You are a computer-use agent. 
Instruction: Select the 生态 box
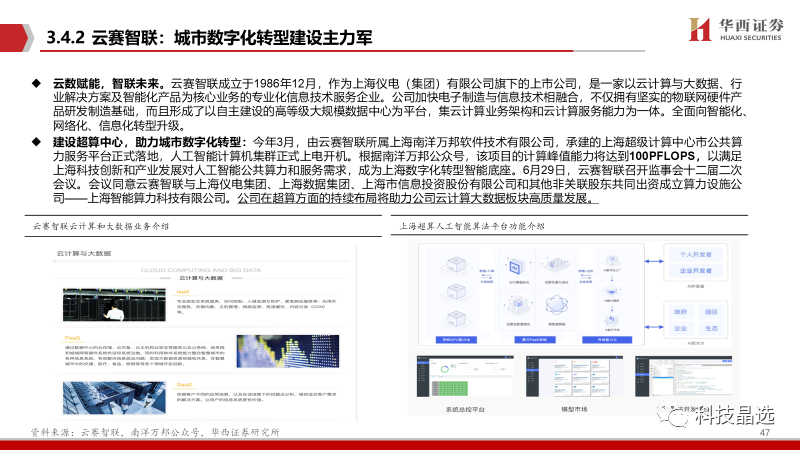(711, 328)
